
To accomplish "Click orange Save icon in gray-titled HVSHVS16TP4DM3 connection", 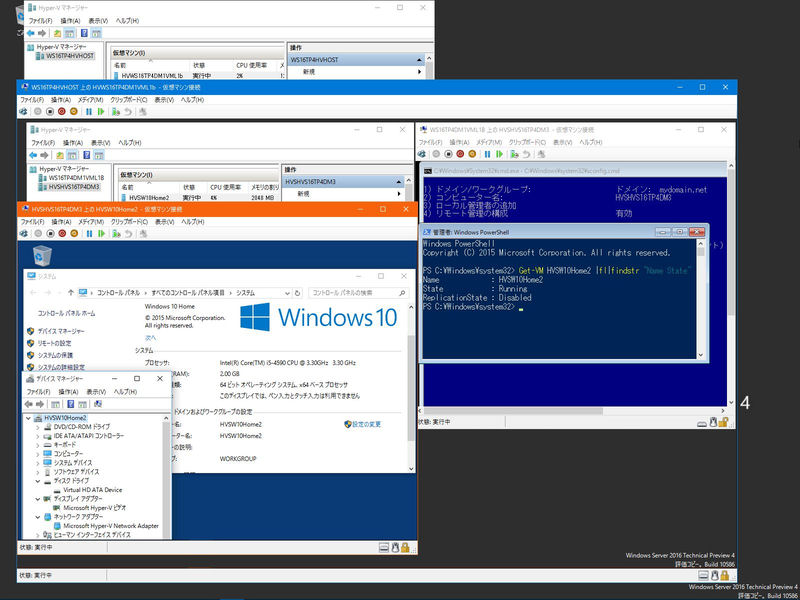I will 472,154.
